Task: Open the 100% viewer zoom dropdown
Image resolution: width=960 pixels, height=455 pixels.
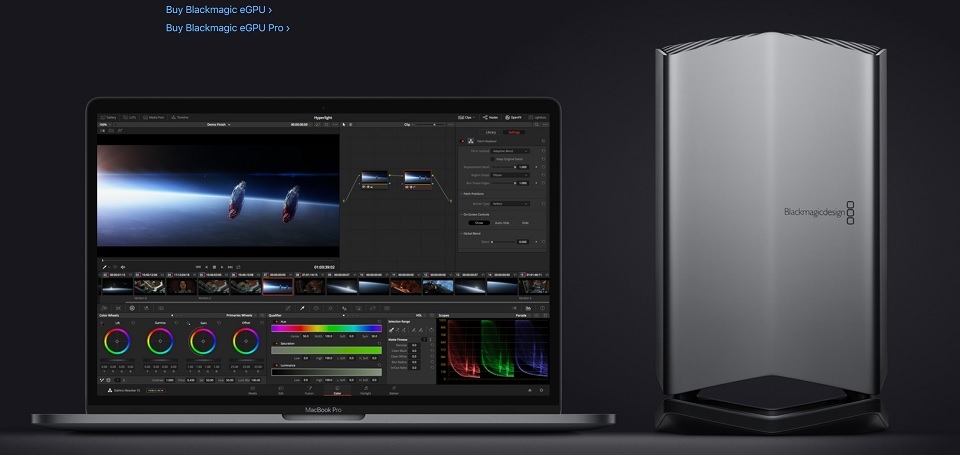Action: point(107,124)
